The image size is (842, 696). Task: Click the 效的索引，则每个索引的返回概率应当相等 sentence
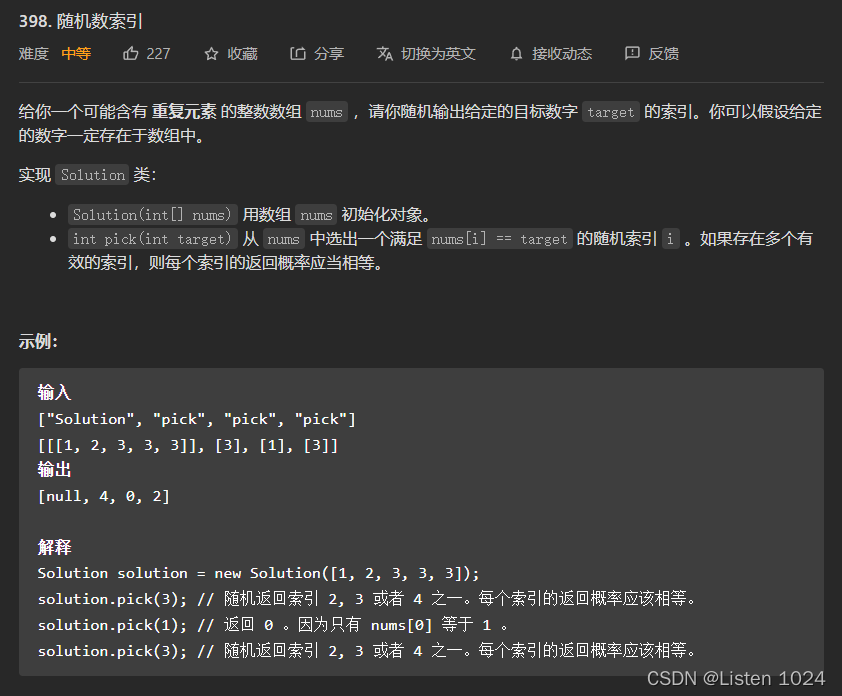[x=225, y=263]
